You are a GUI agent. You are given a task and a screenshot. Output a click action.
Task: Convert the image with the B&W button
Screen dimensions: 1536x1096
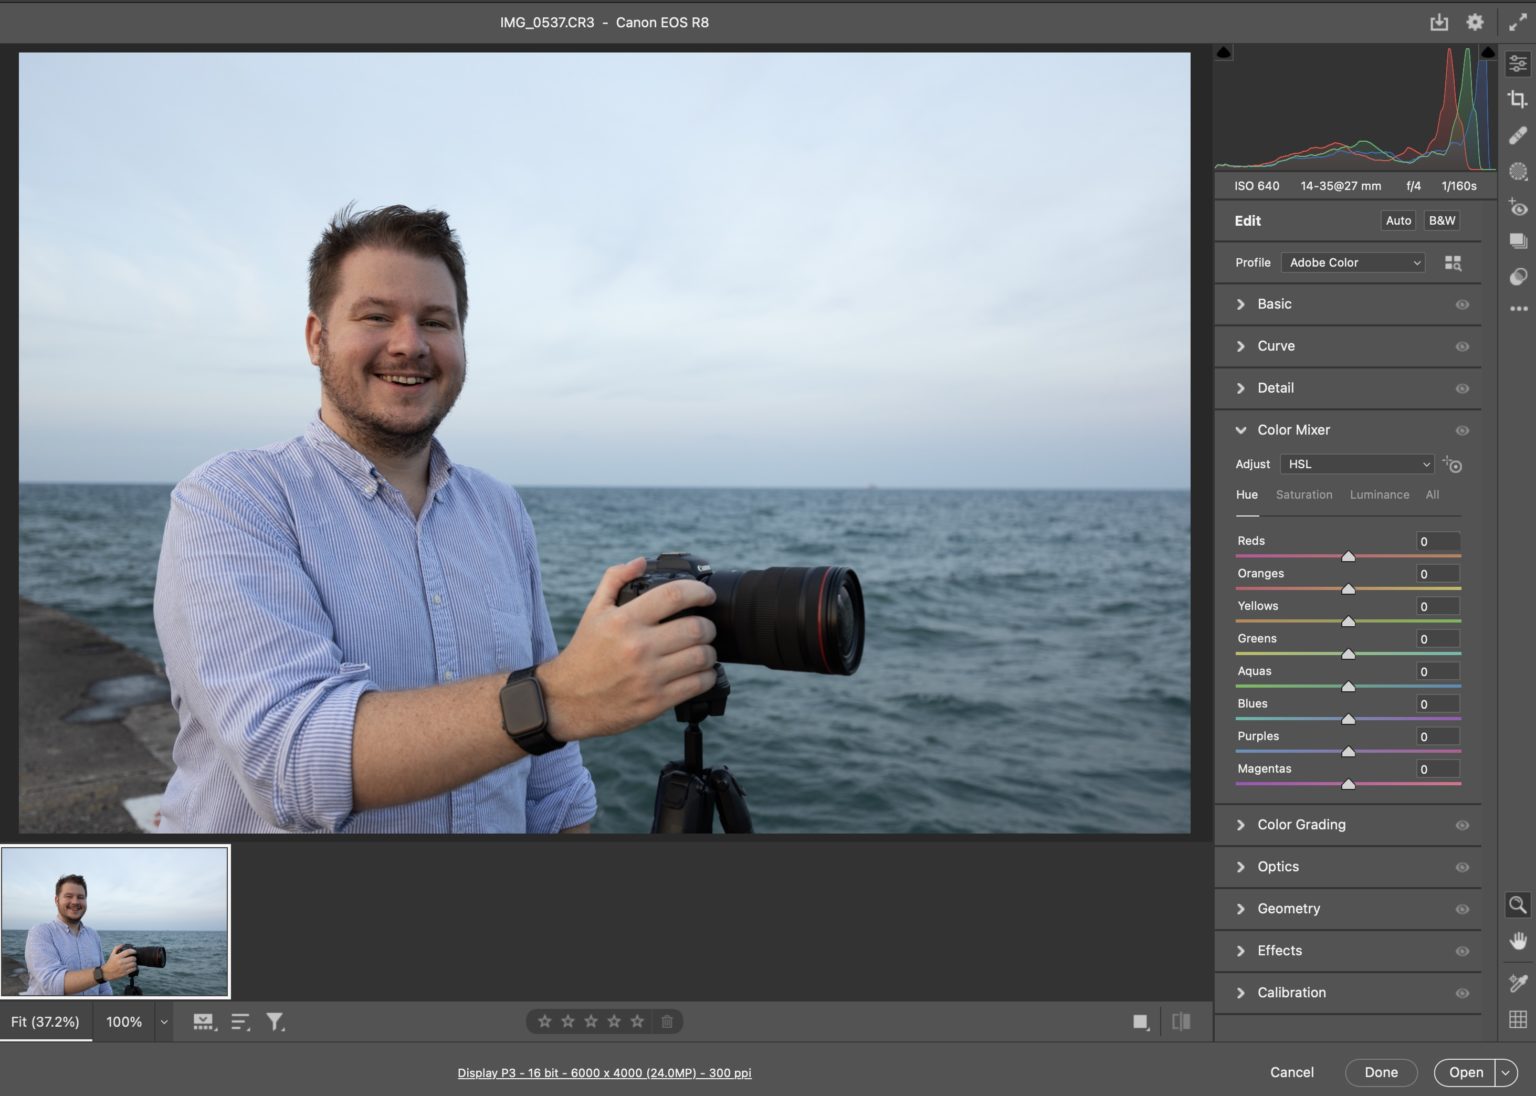click(1442, 220)
